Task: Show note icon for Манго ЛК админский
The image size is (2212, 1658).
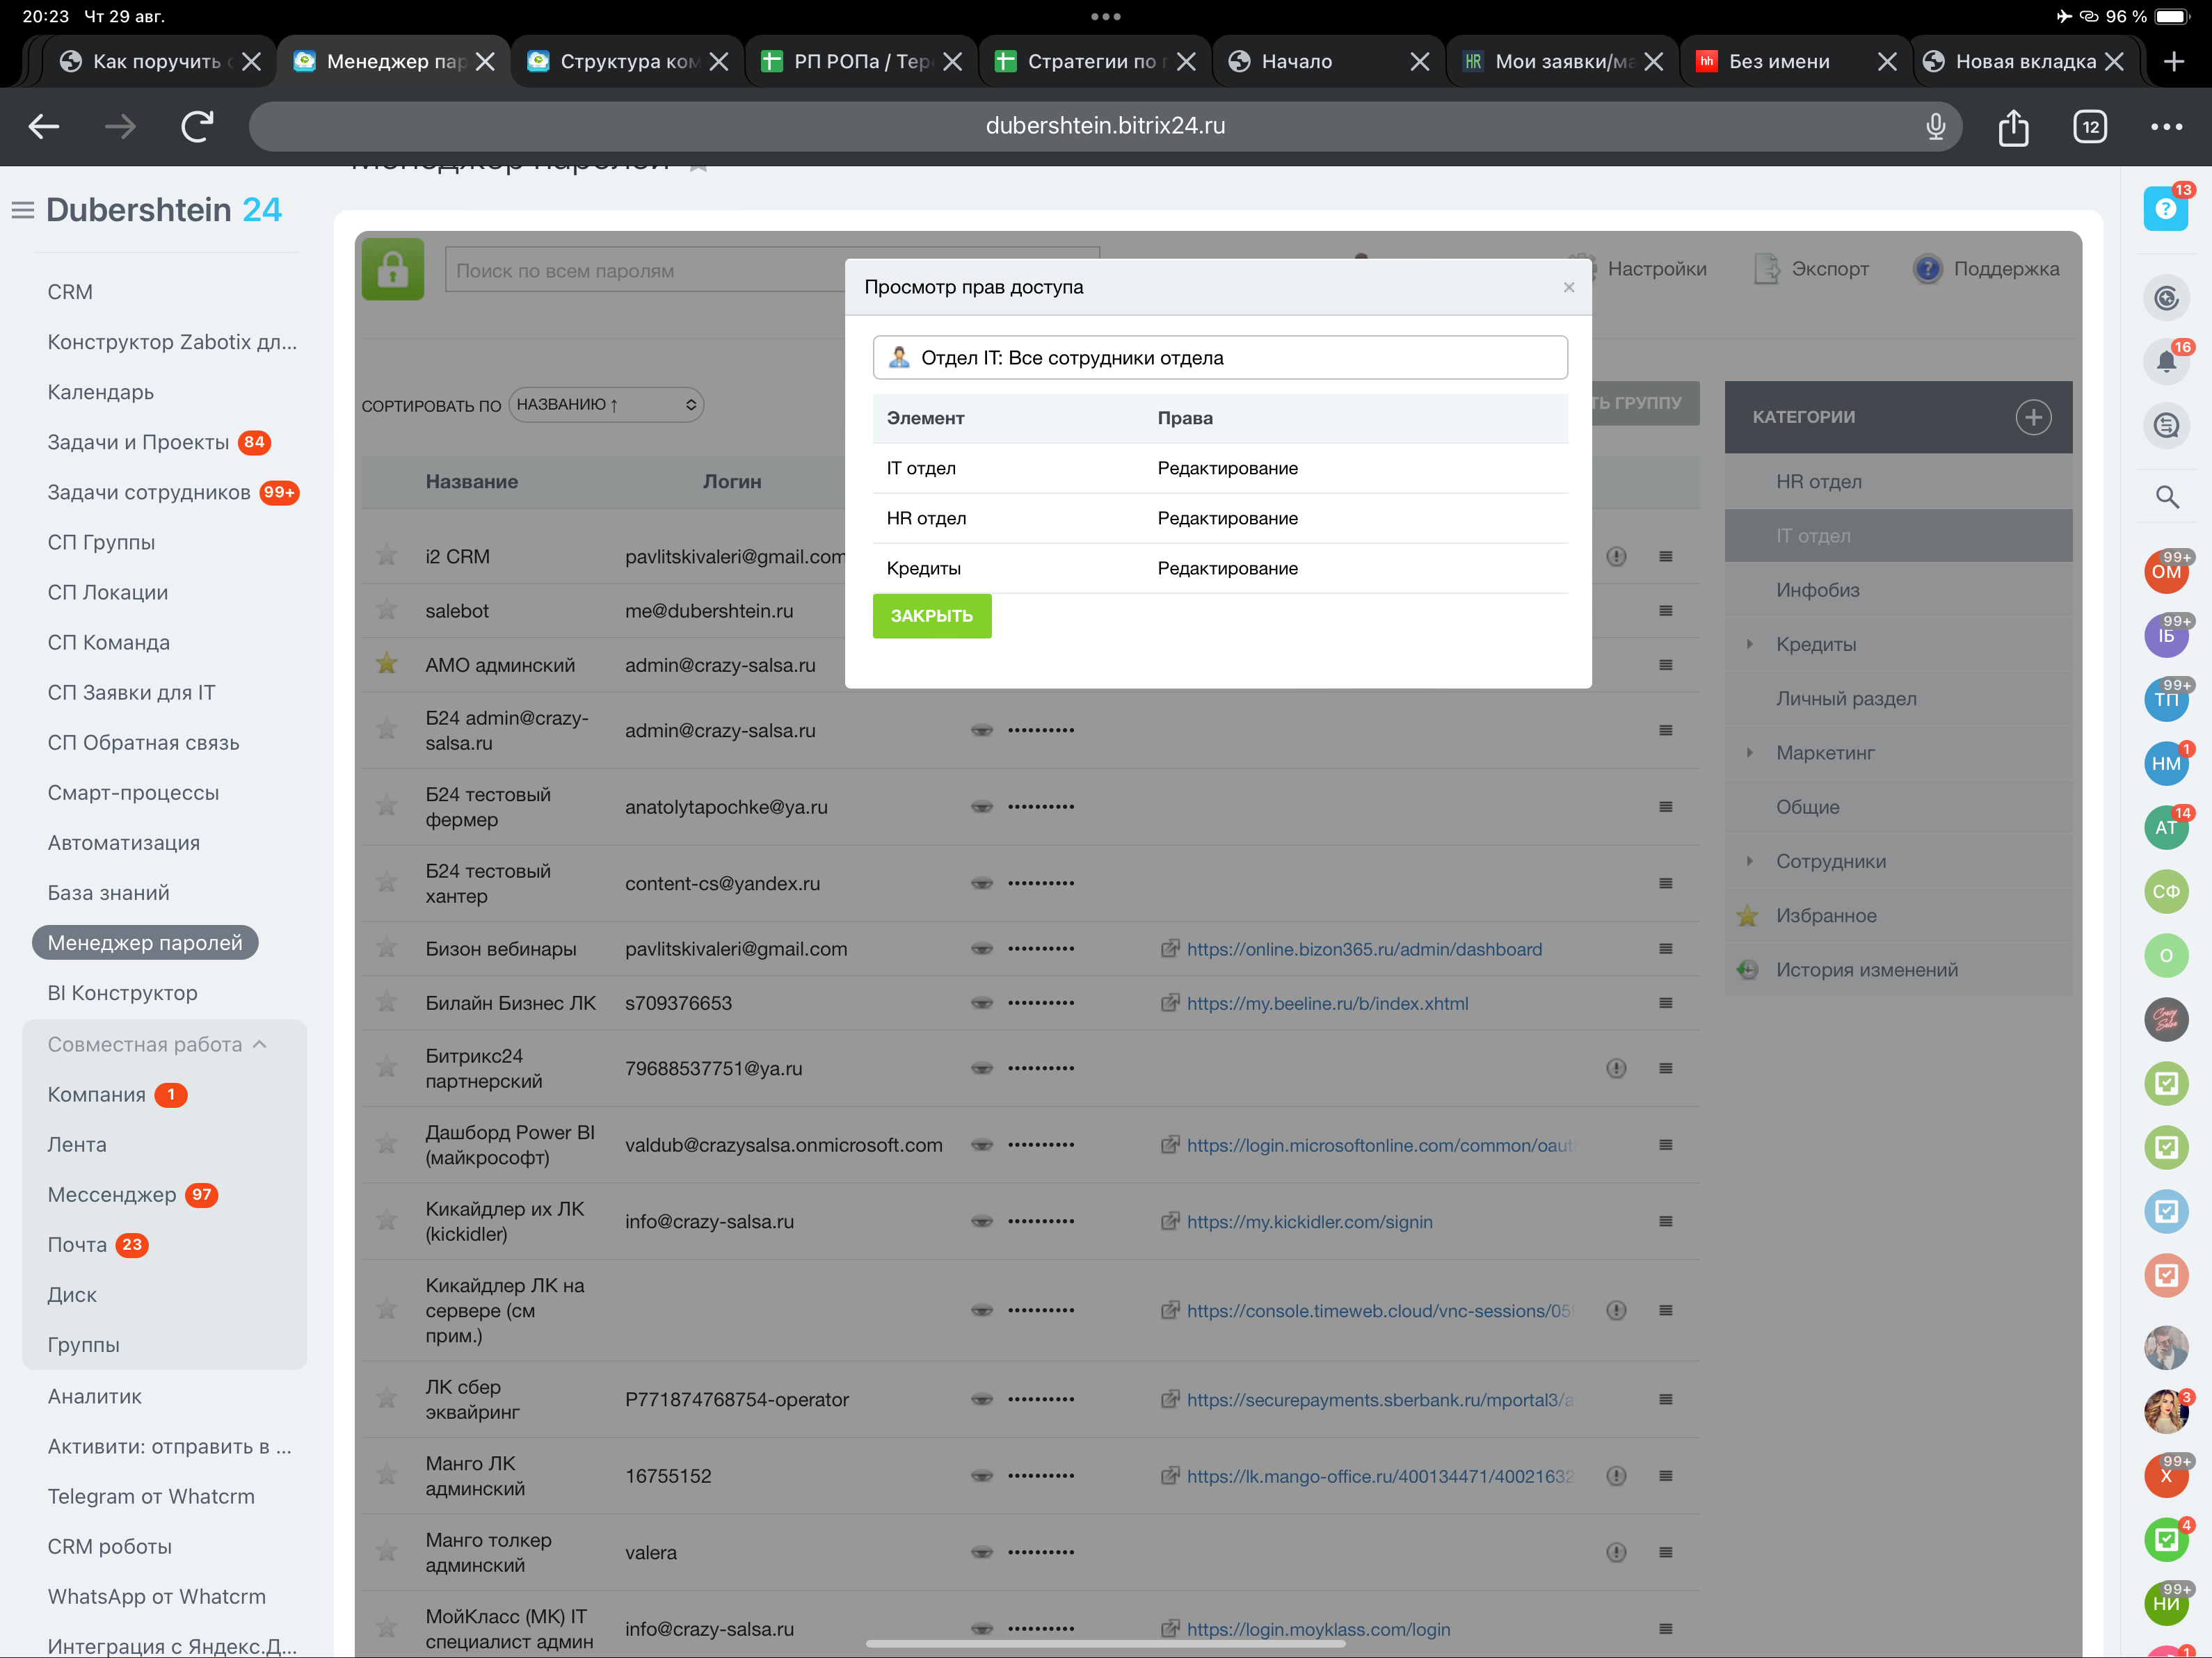Action: click(x=1616, y=1476)
